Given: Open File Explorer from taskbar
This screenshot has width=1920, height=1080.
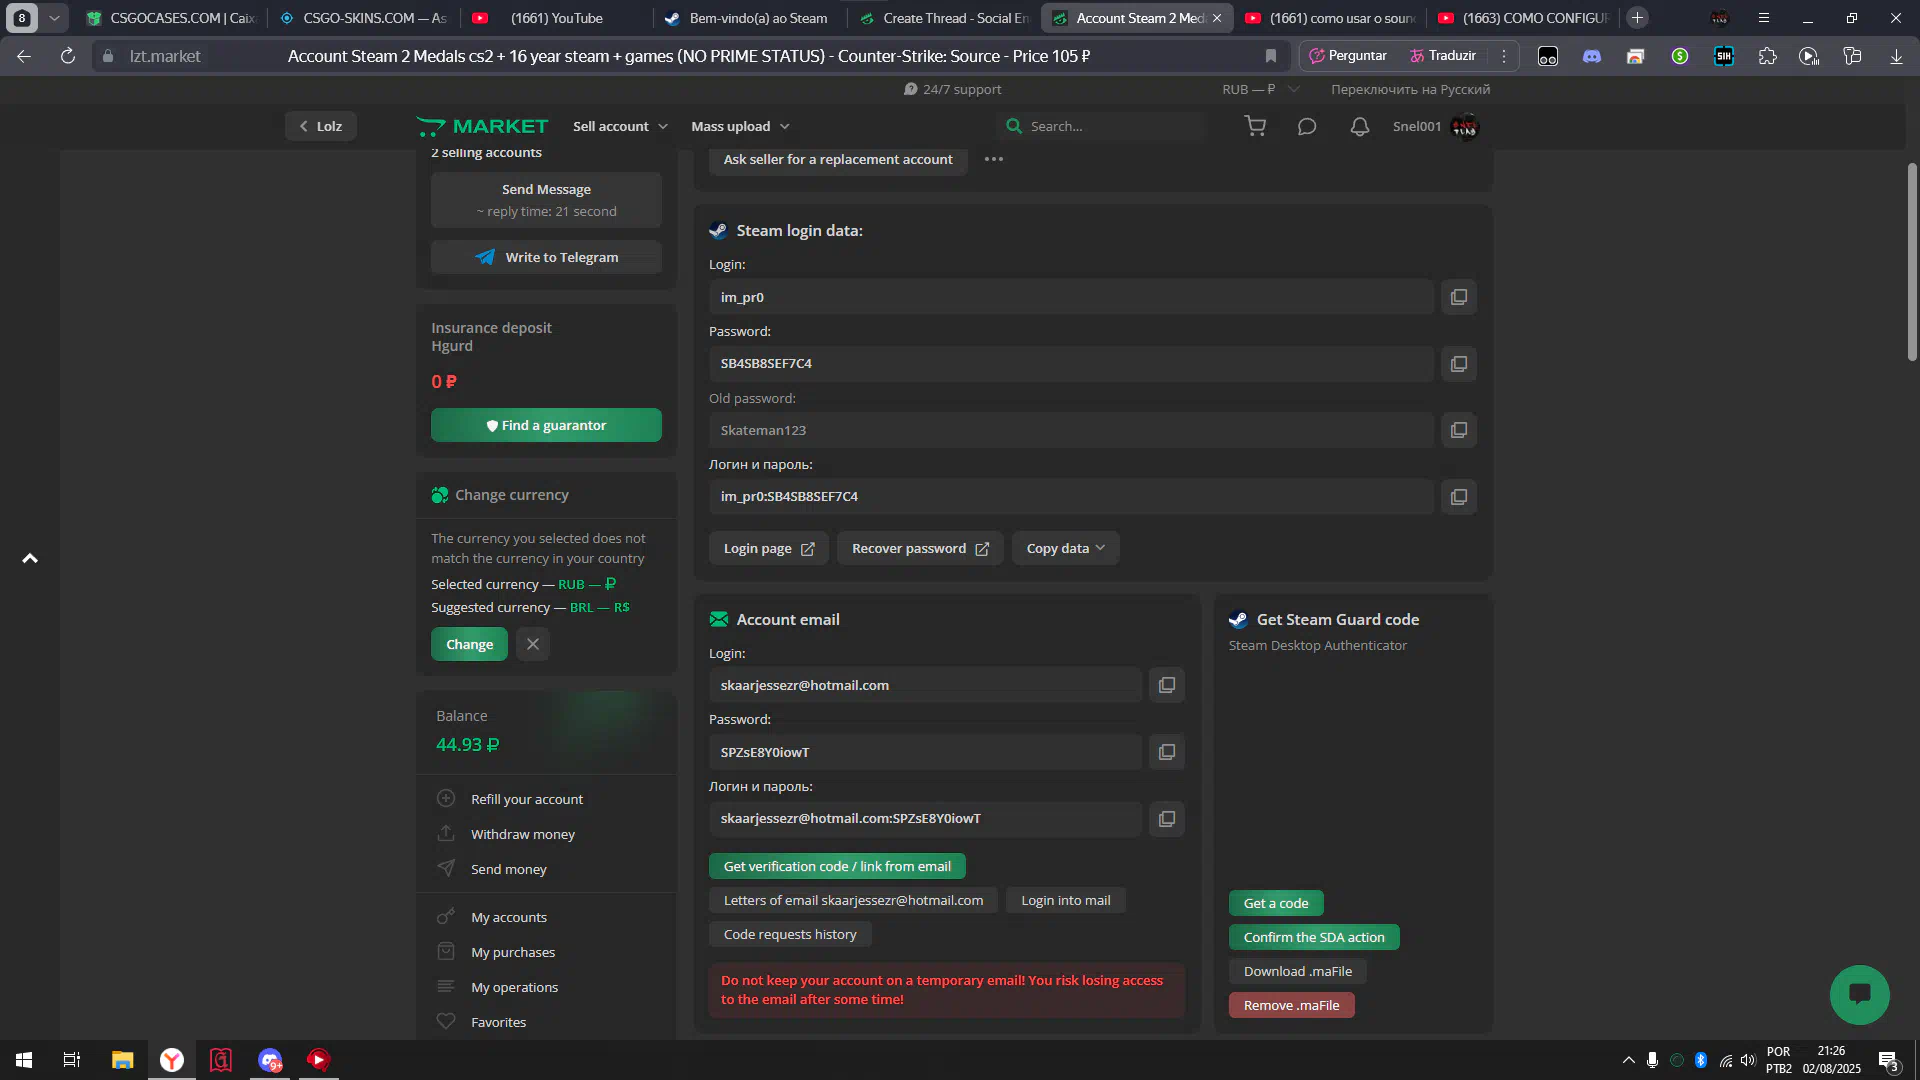Looking at the screenshot, I should pyautogui.click(x=122, y=1060).
